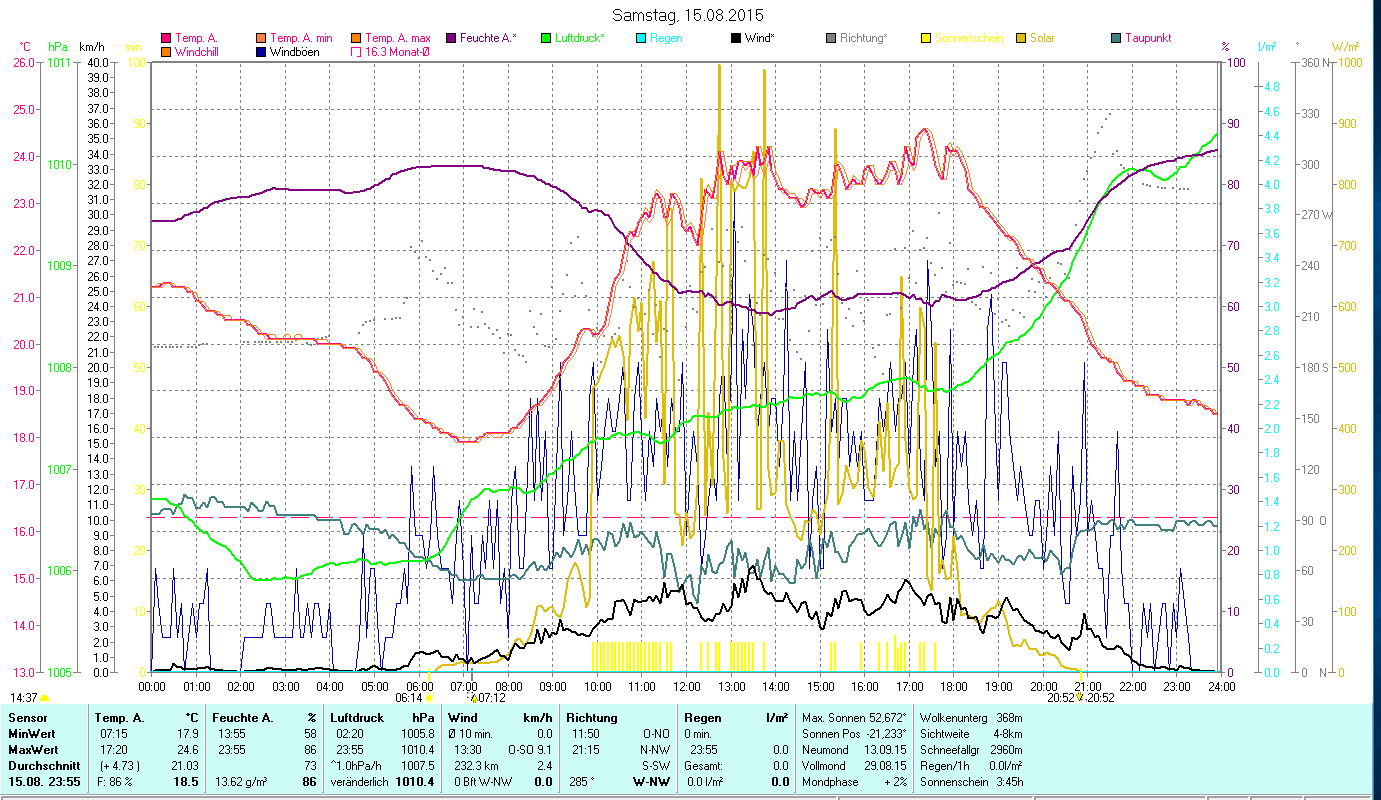Click the Neumond 13.09.15 entry
1381x800 pixels.
855,750
